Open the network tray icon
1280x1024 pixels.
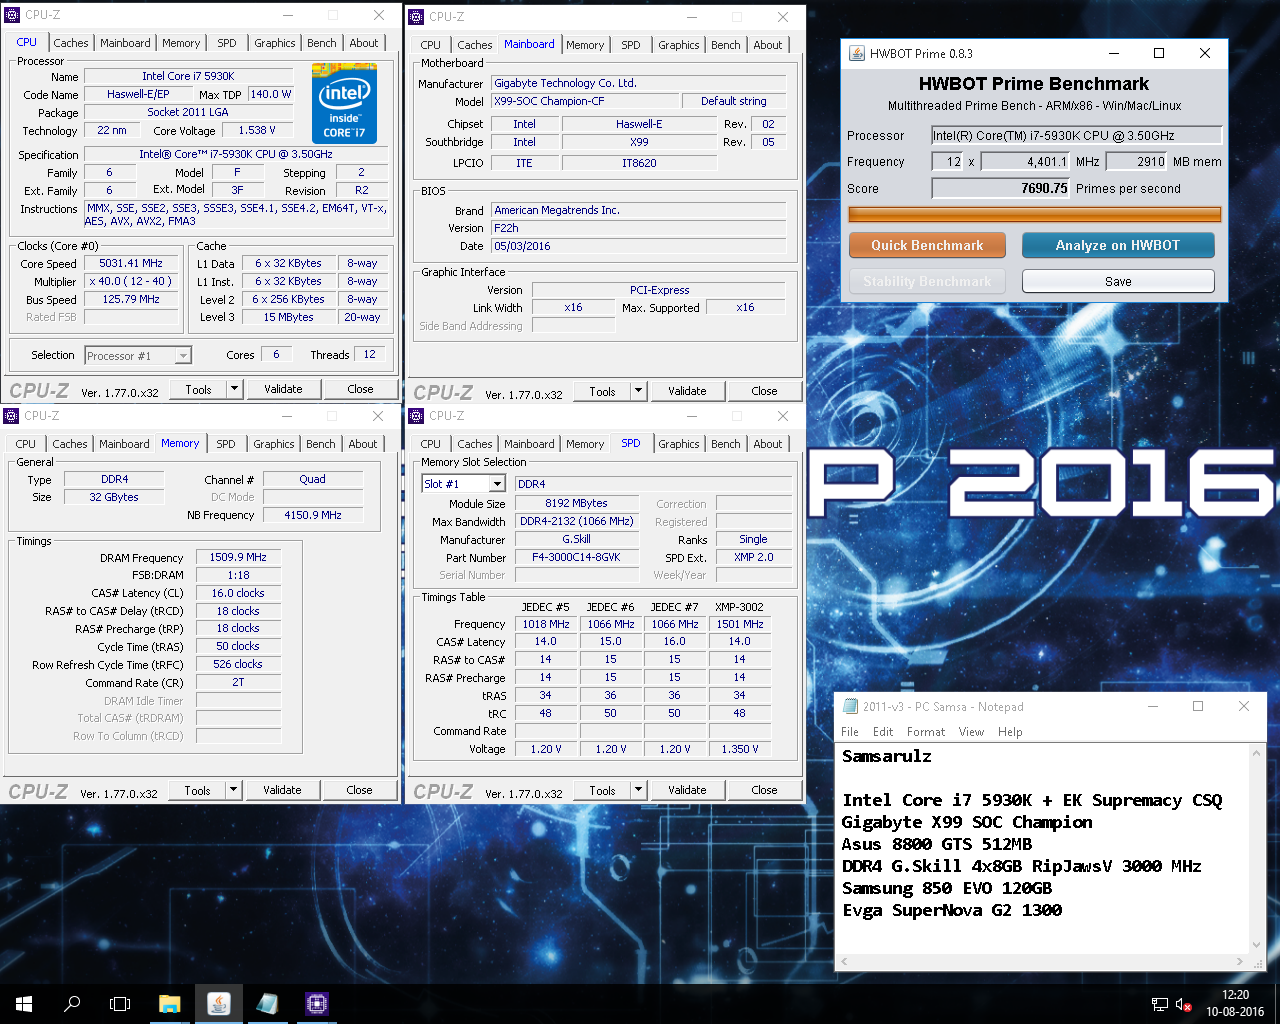point(1160,1004)
